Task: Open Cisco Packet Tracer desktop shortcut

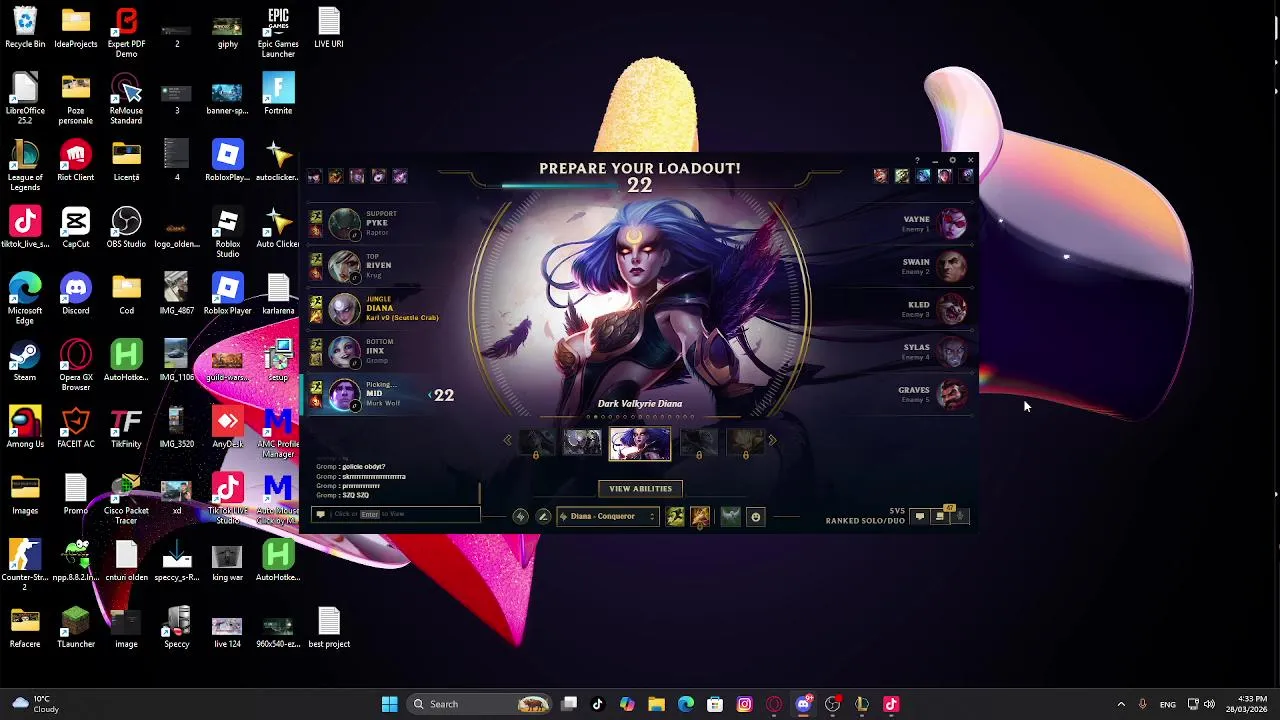Action: [126, 500]
